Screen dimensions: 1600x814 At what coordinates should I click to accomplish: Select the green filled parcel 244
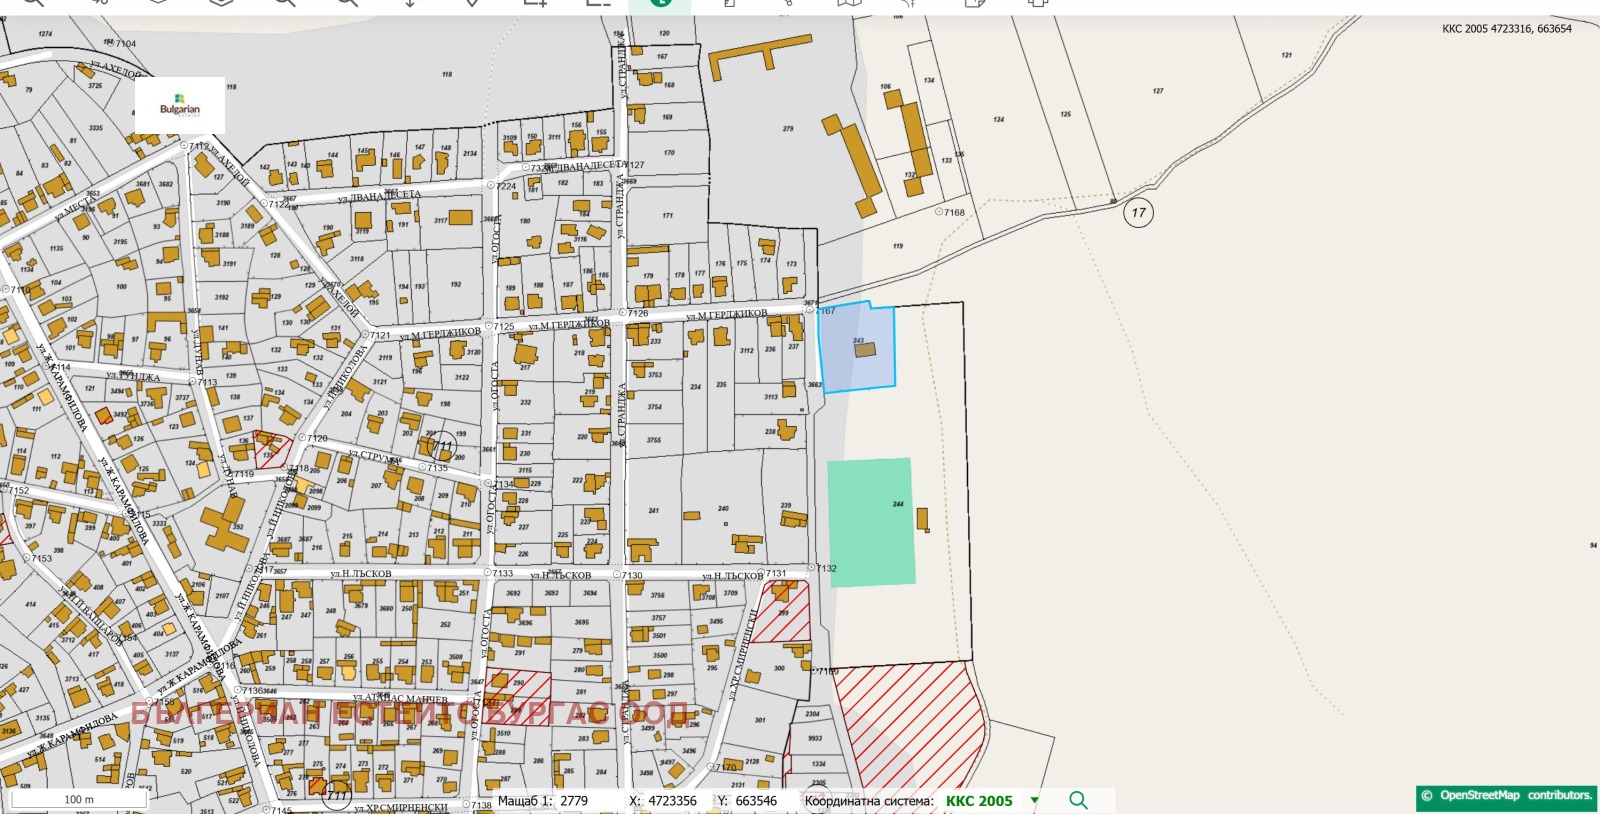click(x=868, y=522)
